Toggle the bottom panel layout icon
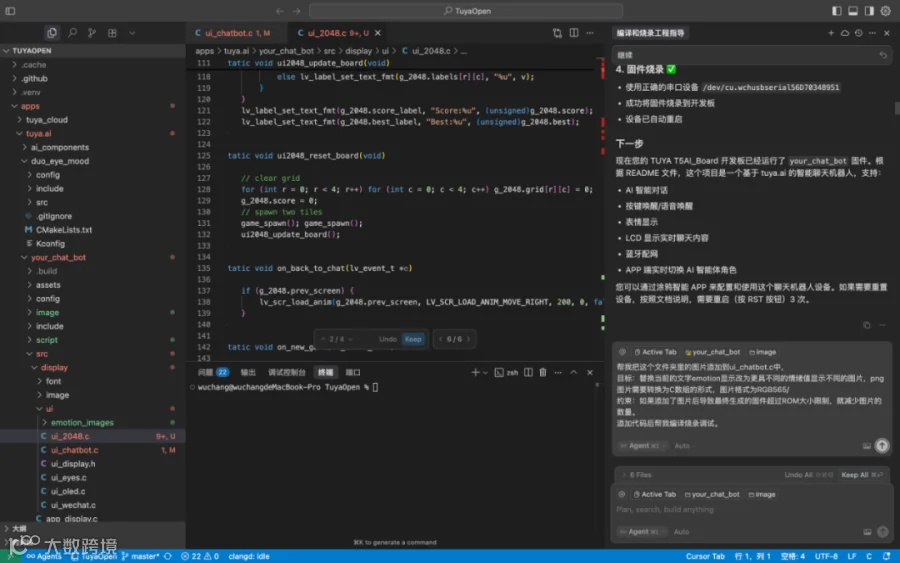900x563 pixels. 853,11
